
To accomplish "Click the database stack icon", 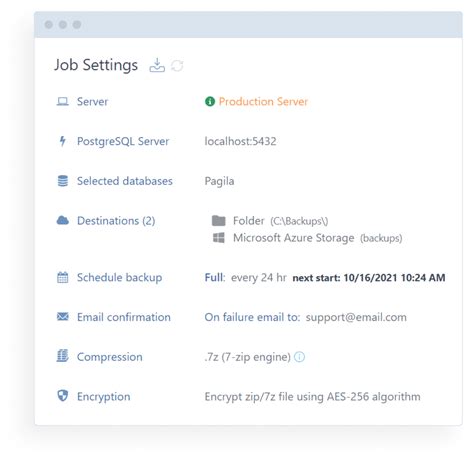I will click(x=63, y=181).
